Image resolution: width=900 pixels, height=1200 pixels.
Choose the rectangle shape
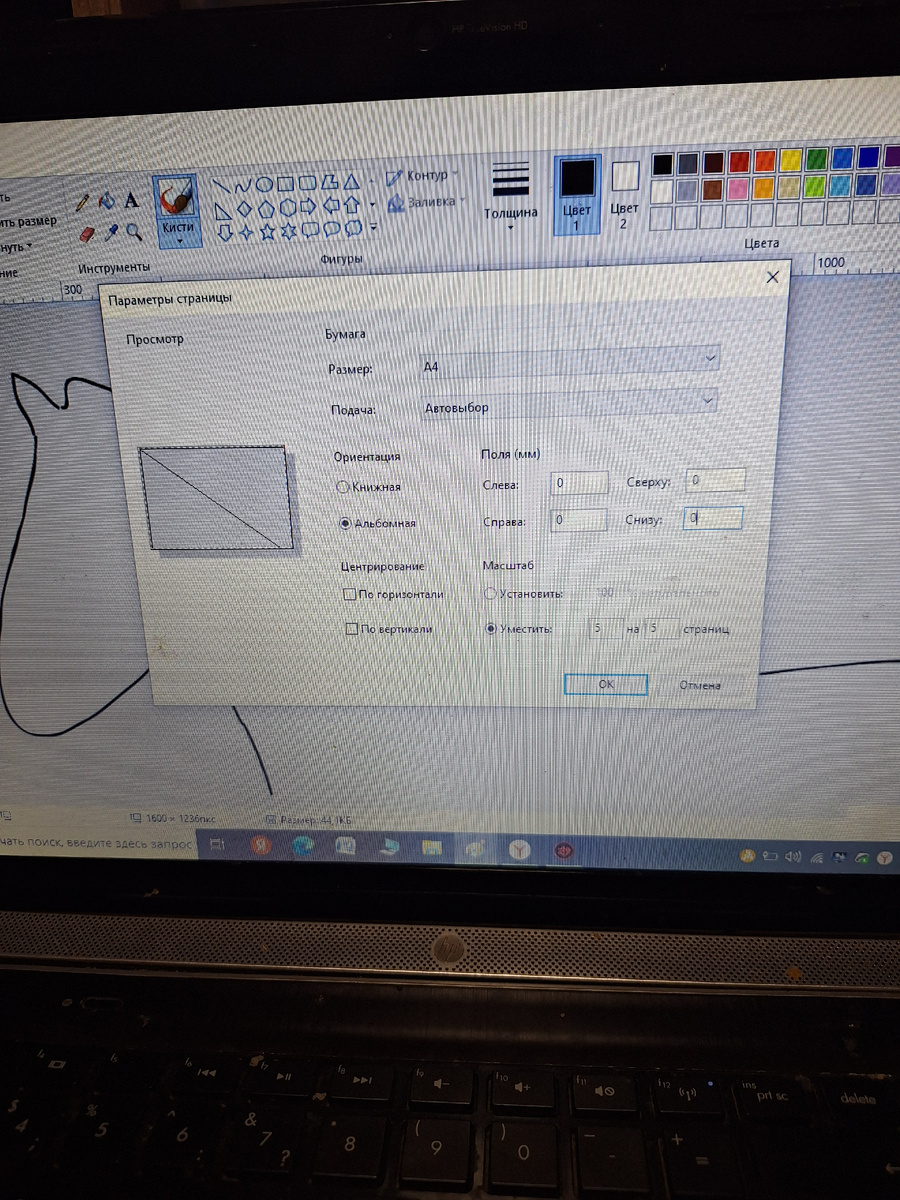[285, 184]
